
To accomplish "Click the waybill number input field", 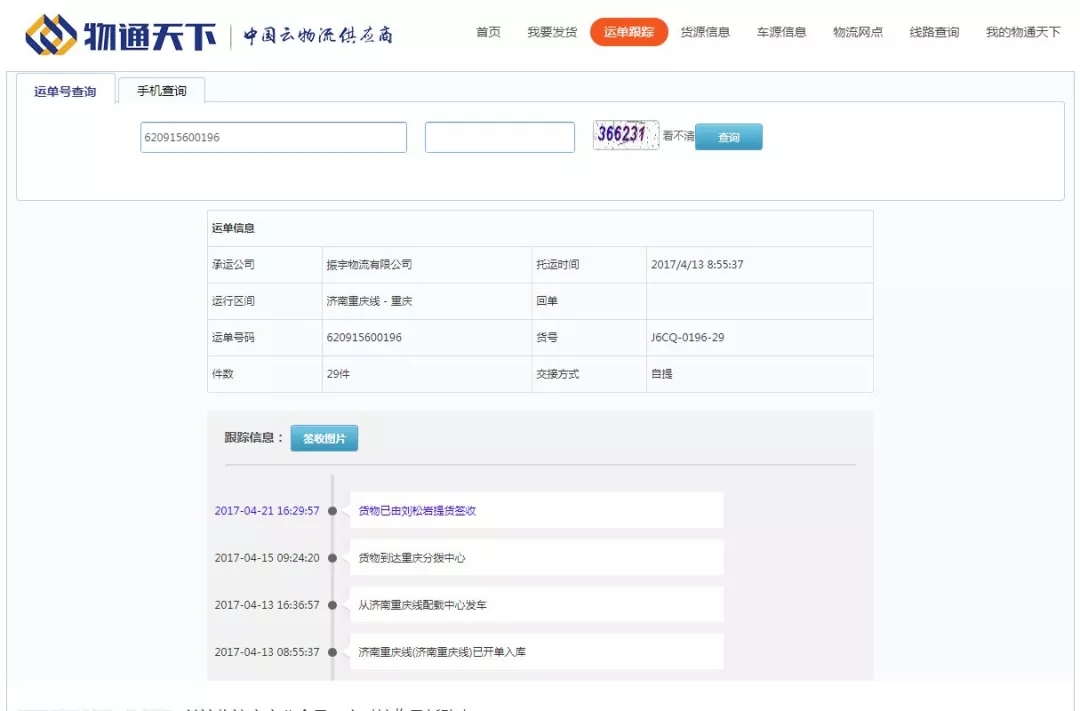I will (x=273, y=137).
